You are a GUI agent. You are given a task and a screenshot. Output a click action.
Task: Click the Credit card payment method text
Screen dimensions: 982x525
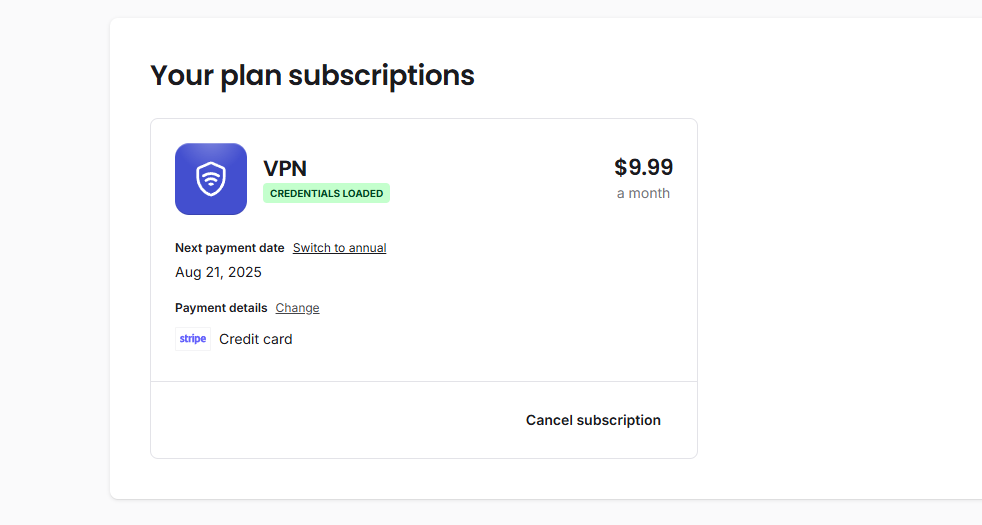(256, 339)
